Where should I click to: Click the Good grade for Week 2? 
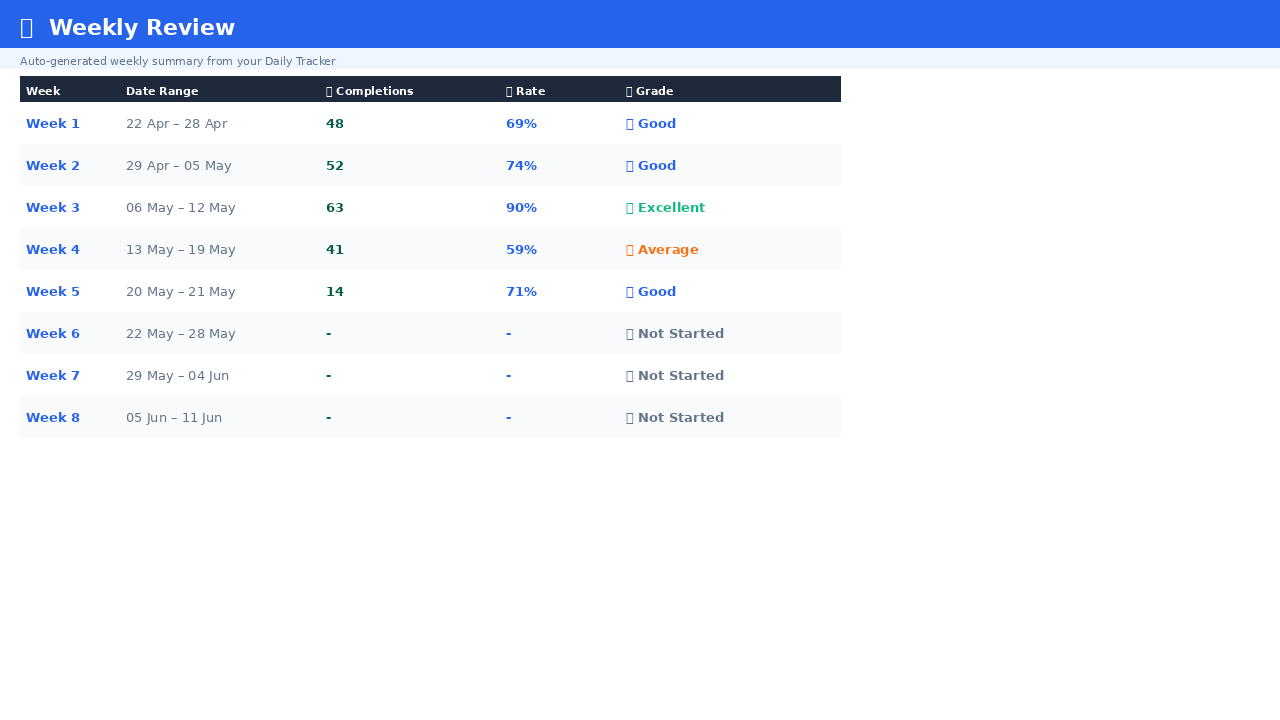(x=651, y=166)
